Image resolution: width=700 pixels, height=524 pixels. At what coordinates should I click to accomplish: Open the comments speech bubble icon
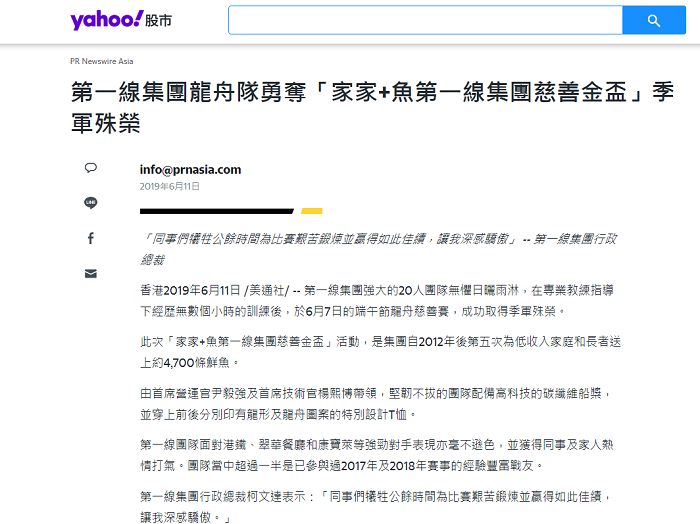pos(91,168)
